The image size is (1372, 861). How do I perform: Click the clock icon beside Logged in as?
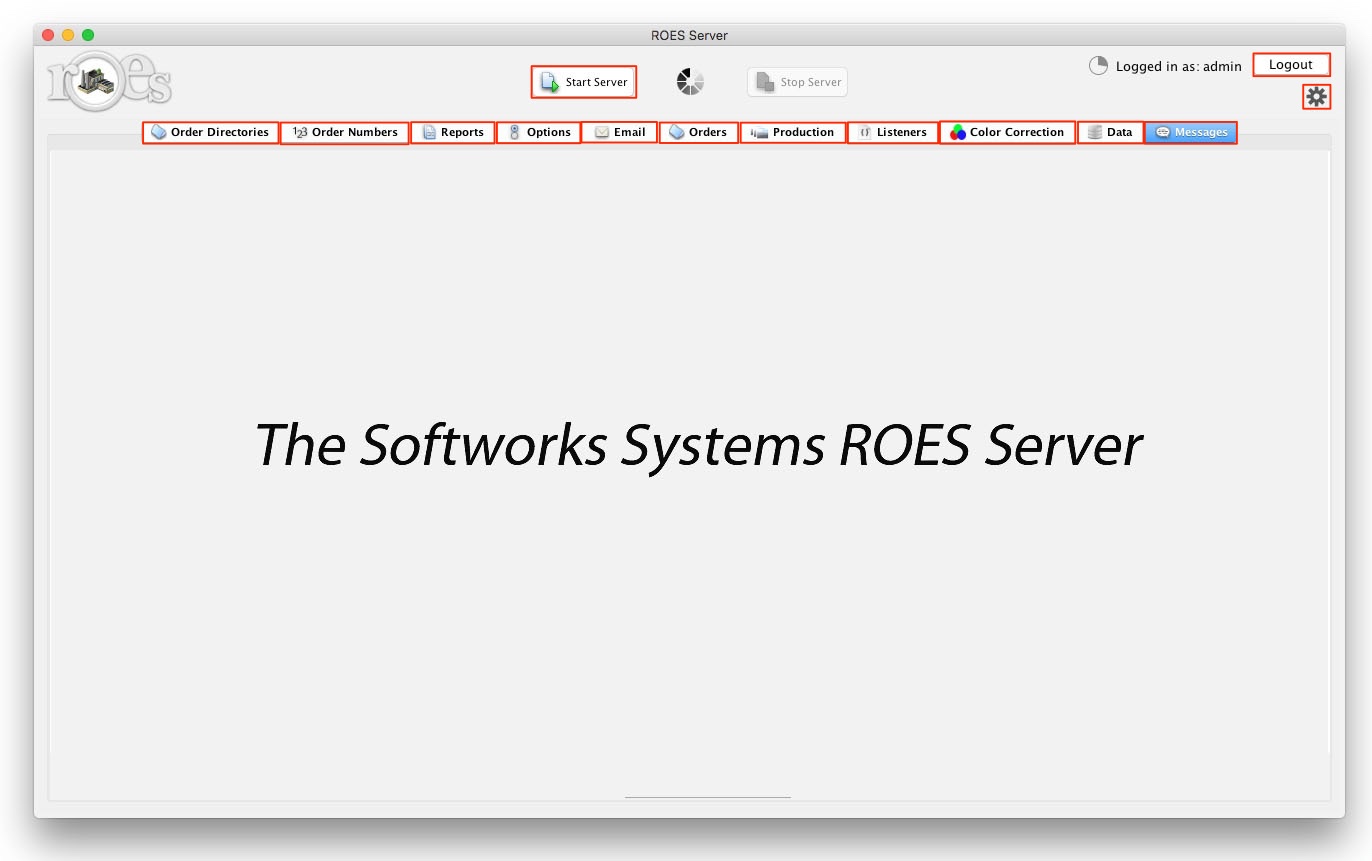point(1097,65)
